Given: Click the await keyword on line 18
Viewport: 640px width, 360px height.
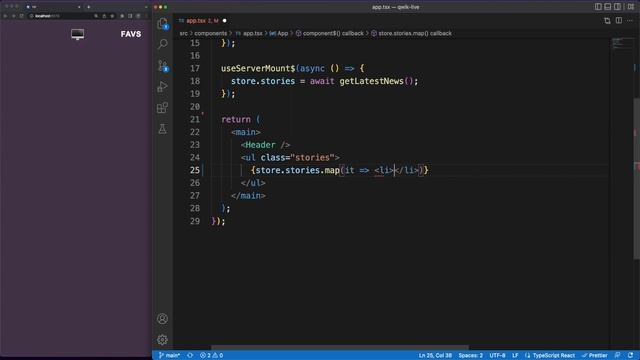Looking at the screenshot, I should [322, 81].
